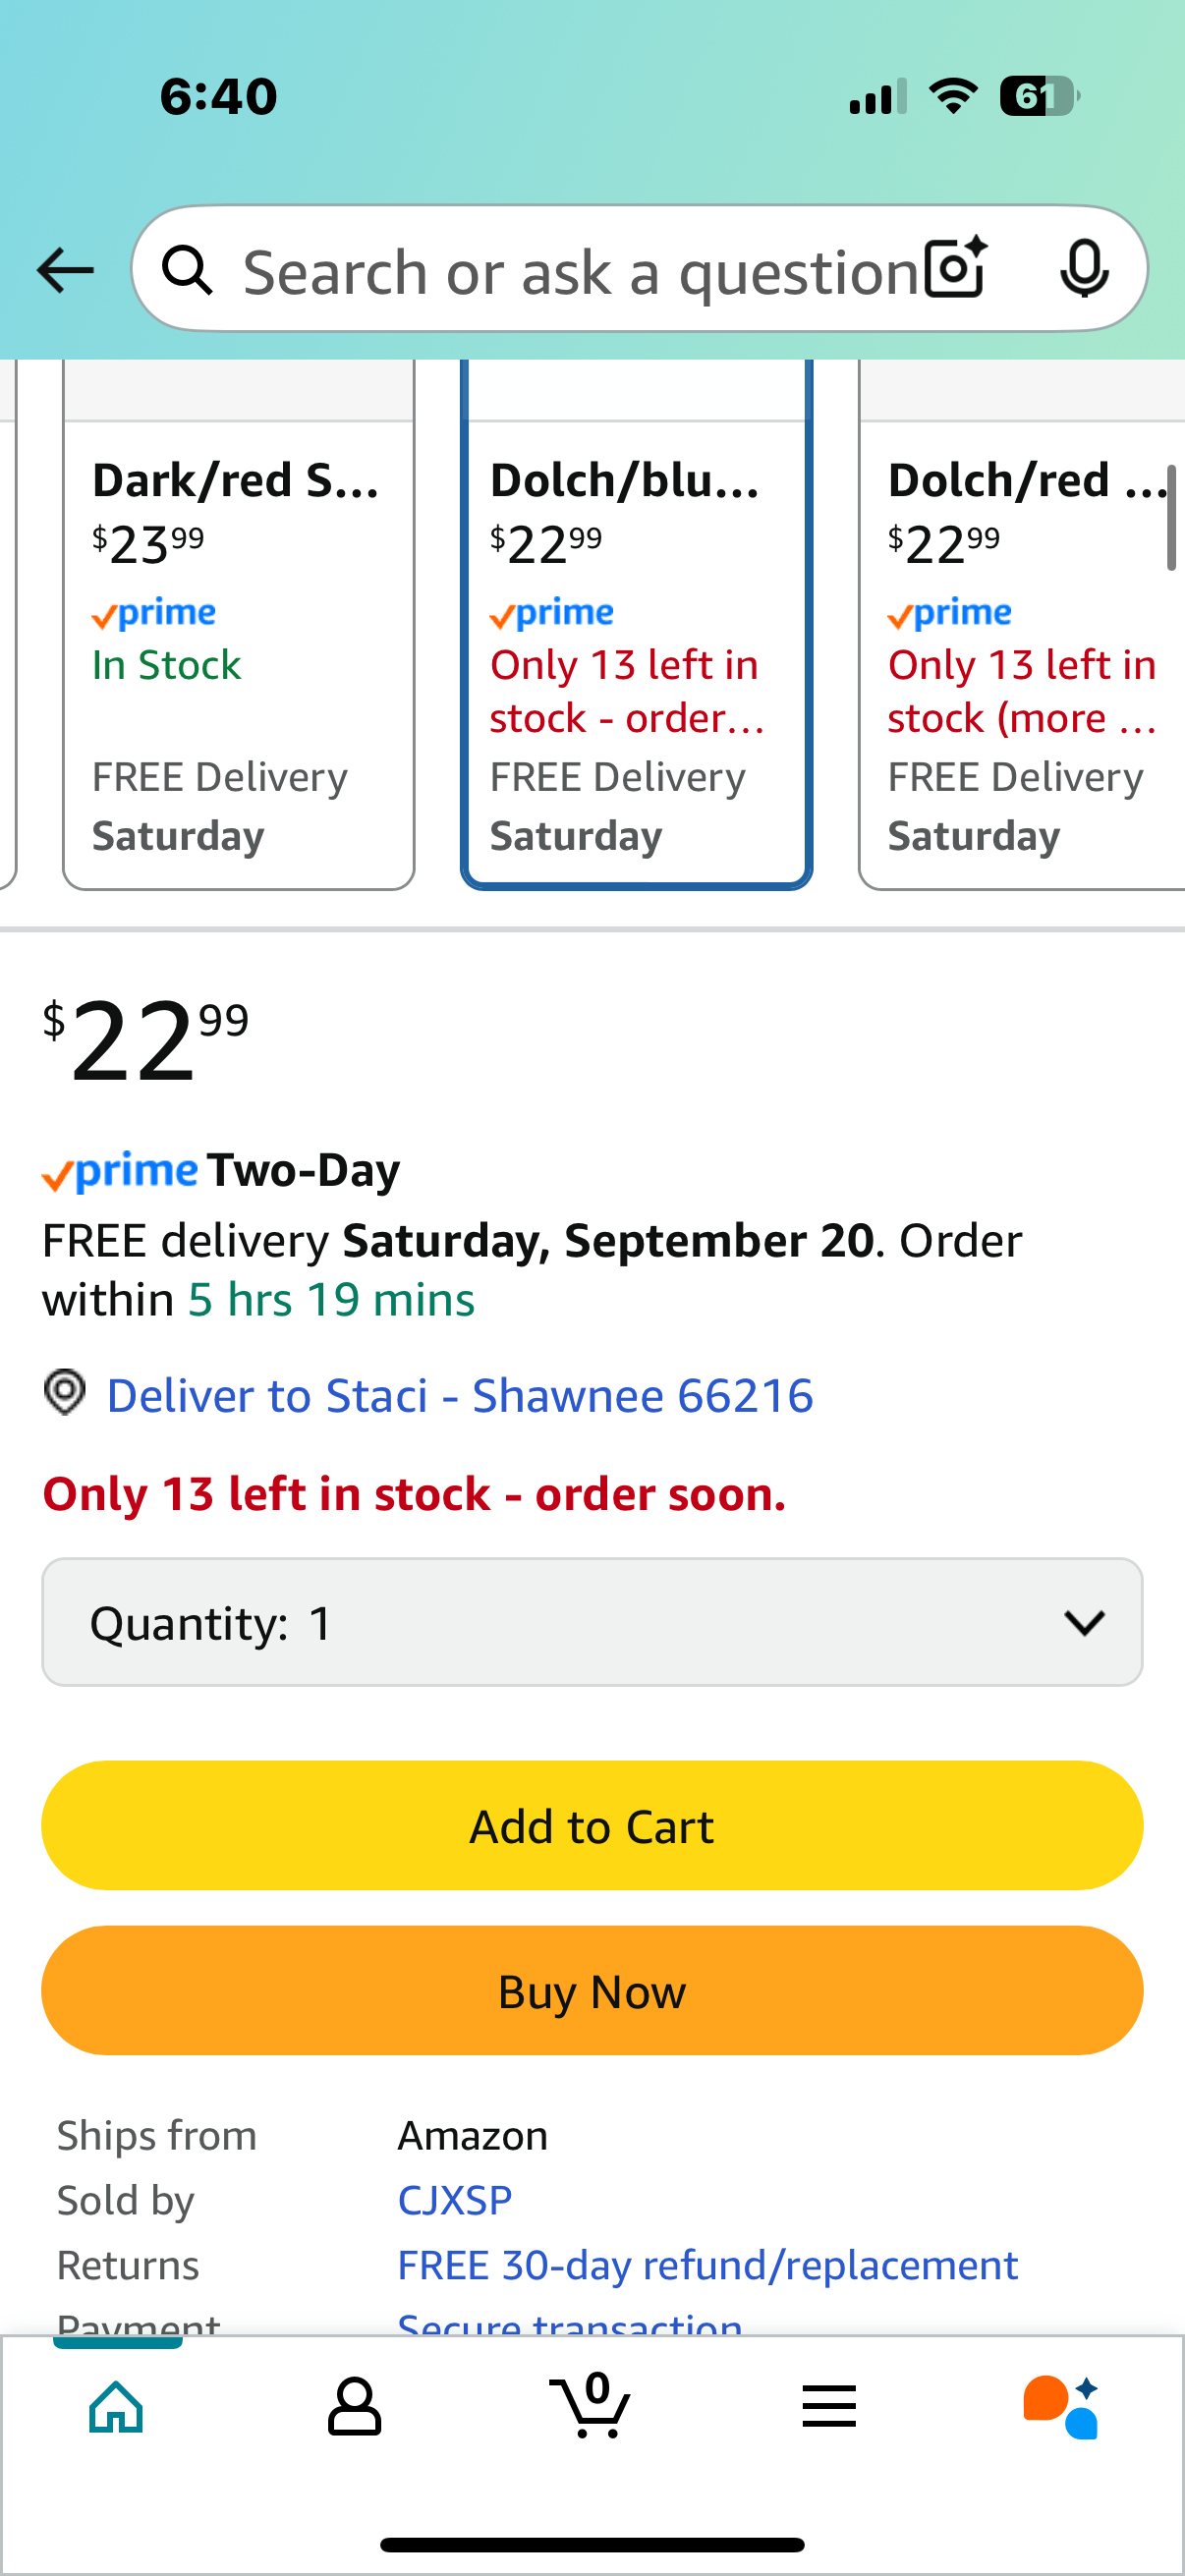Tap the search magnifier icon
Image resolution: width=1185 pixels, height=2576 pixels.
click(x=187, y=270)
